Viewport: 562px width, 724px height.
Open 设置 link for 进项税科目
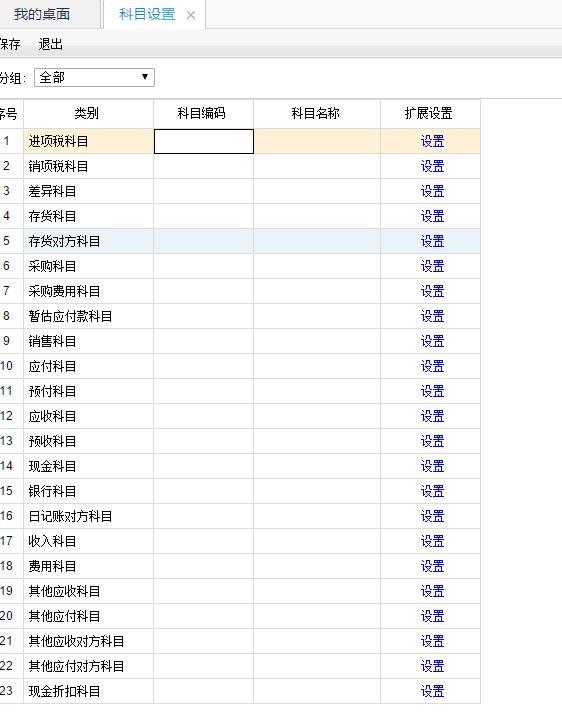point(432,141)
